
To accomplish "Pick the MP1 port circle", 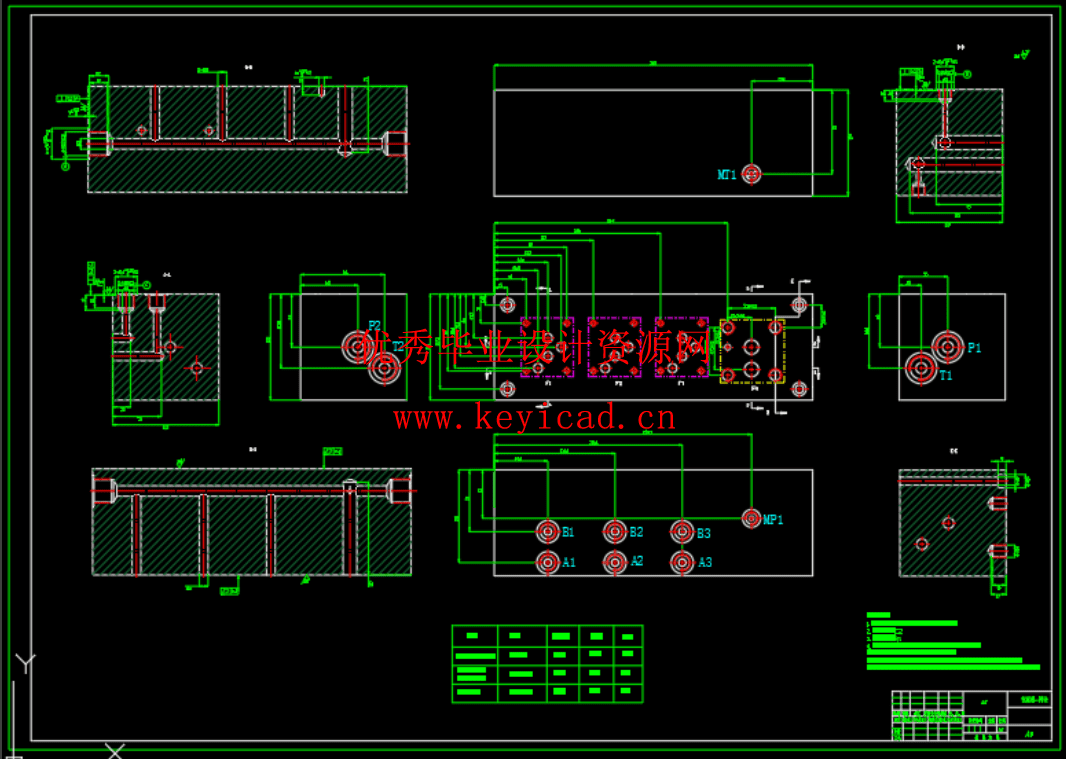I will (751, 517).
